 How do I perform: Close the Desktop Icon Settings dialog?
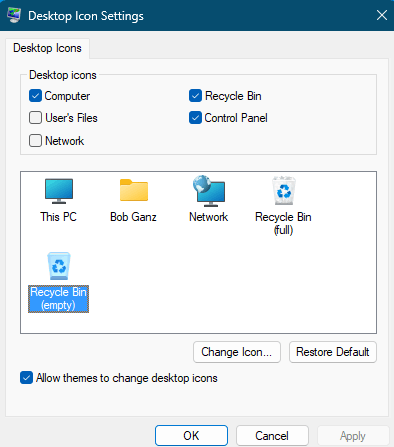point(382,15)
